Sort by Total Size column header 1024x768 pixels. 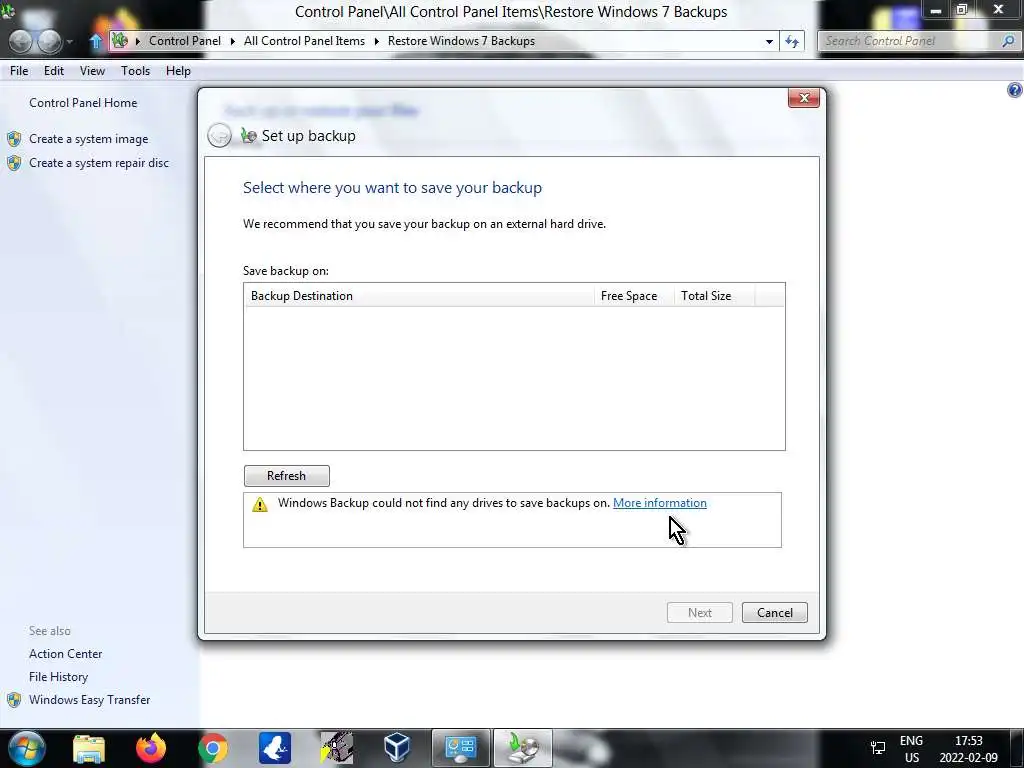click(714, 296)
